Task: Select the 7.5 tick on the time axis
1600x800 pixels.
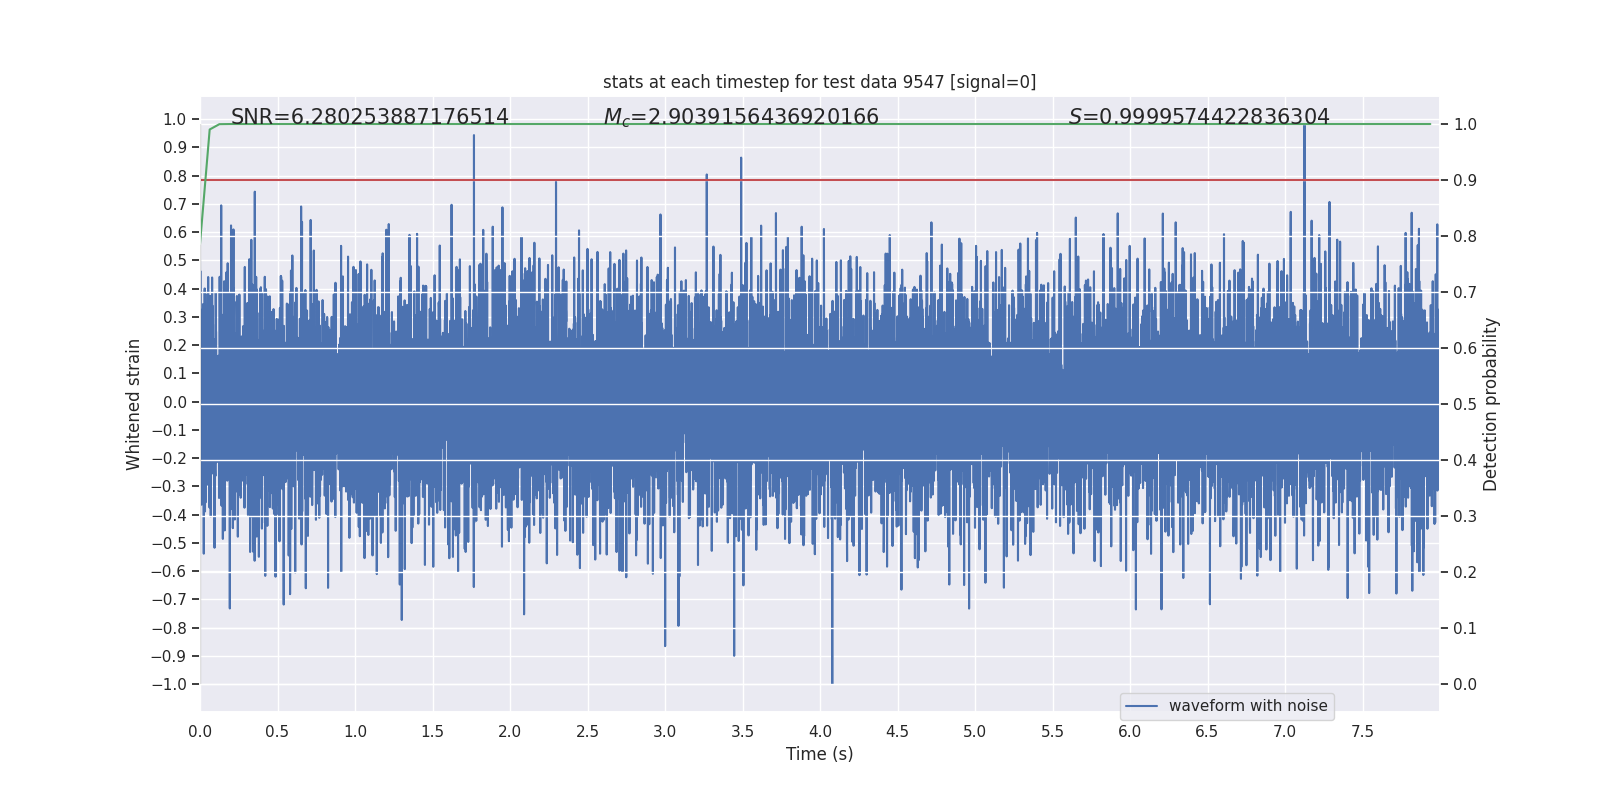Action: coord(1362,731)
